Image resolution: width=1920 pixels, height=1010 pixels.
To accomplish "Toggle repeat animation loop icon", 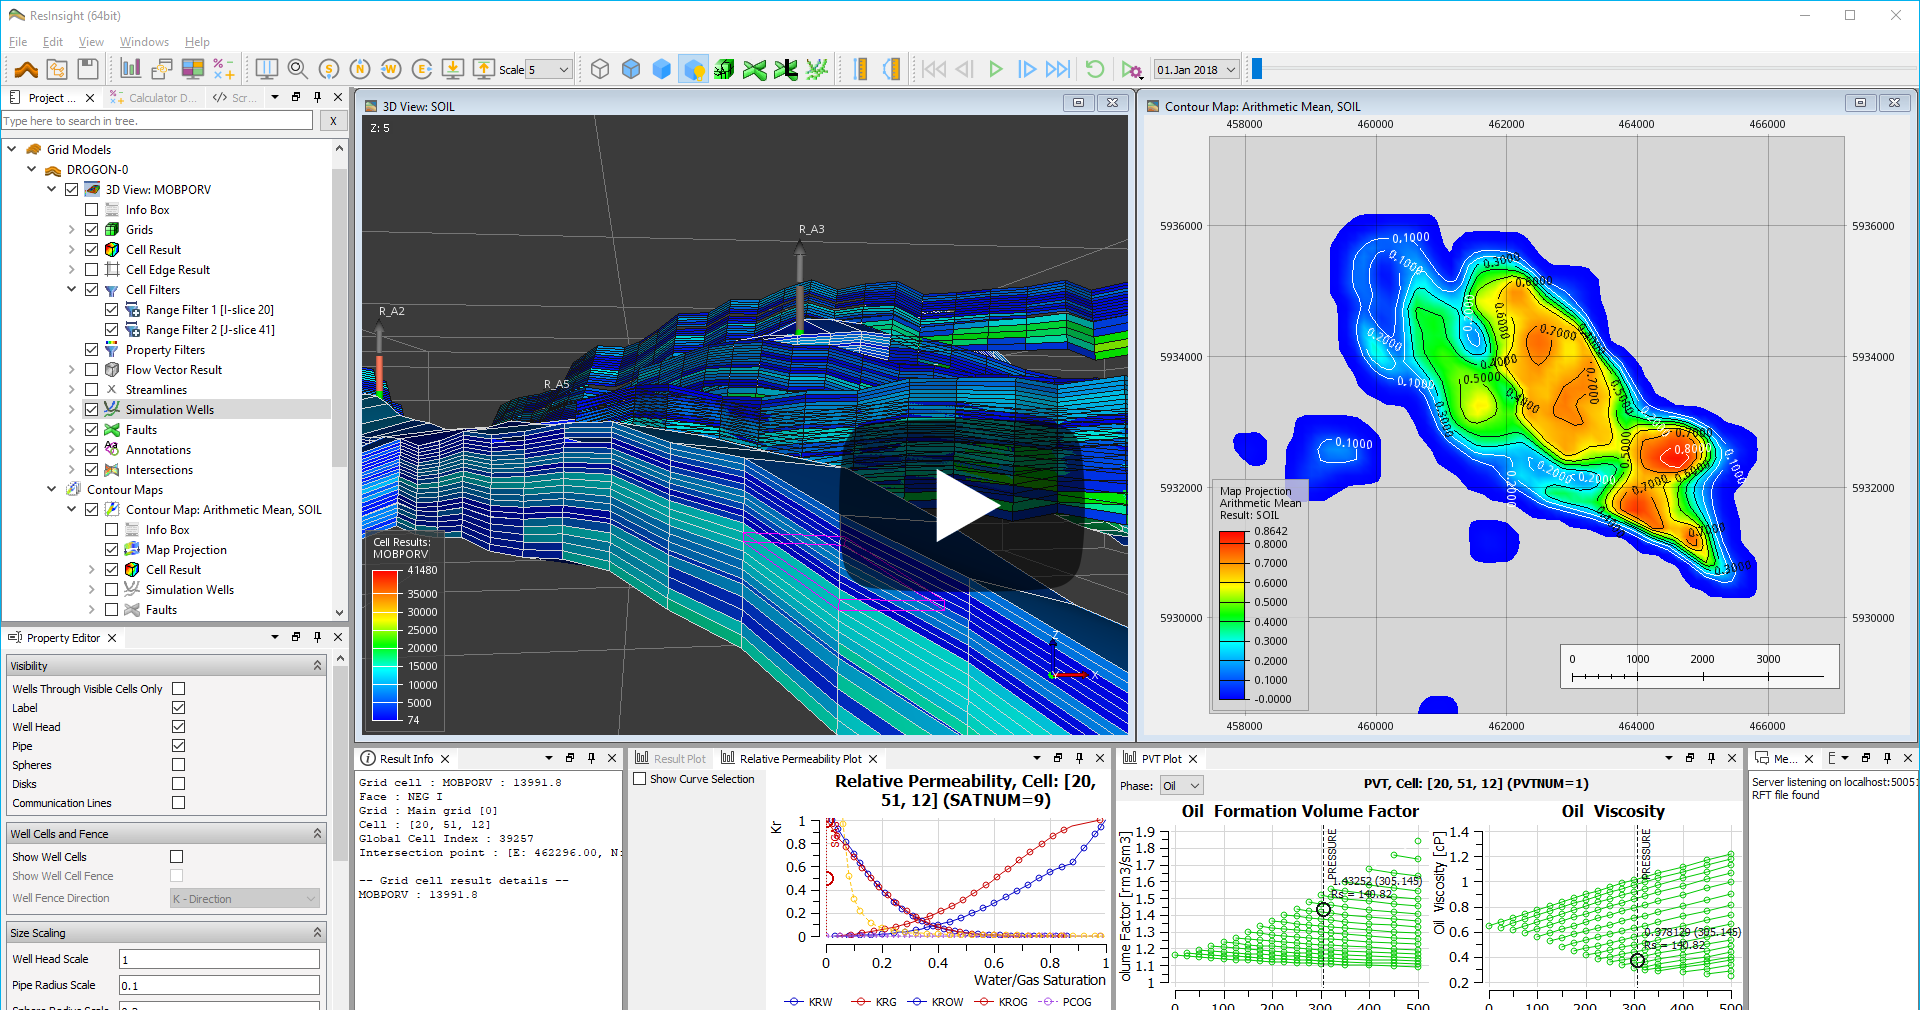I will click(1095, 69).
